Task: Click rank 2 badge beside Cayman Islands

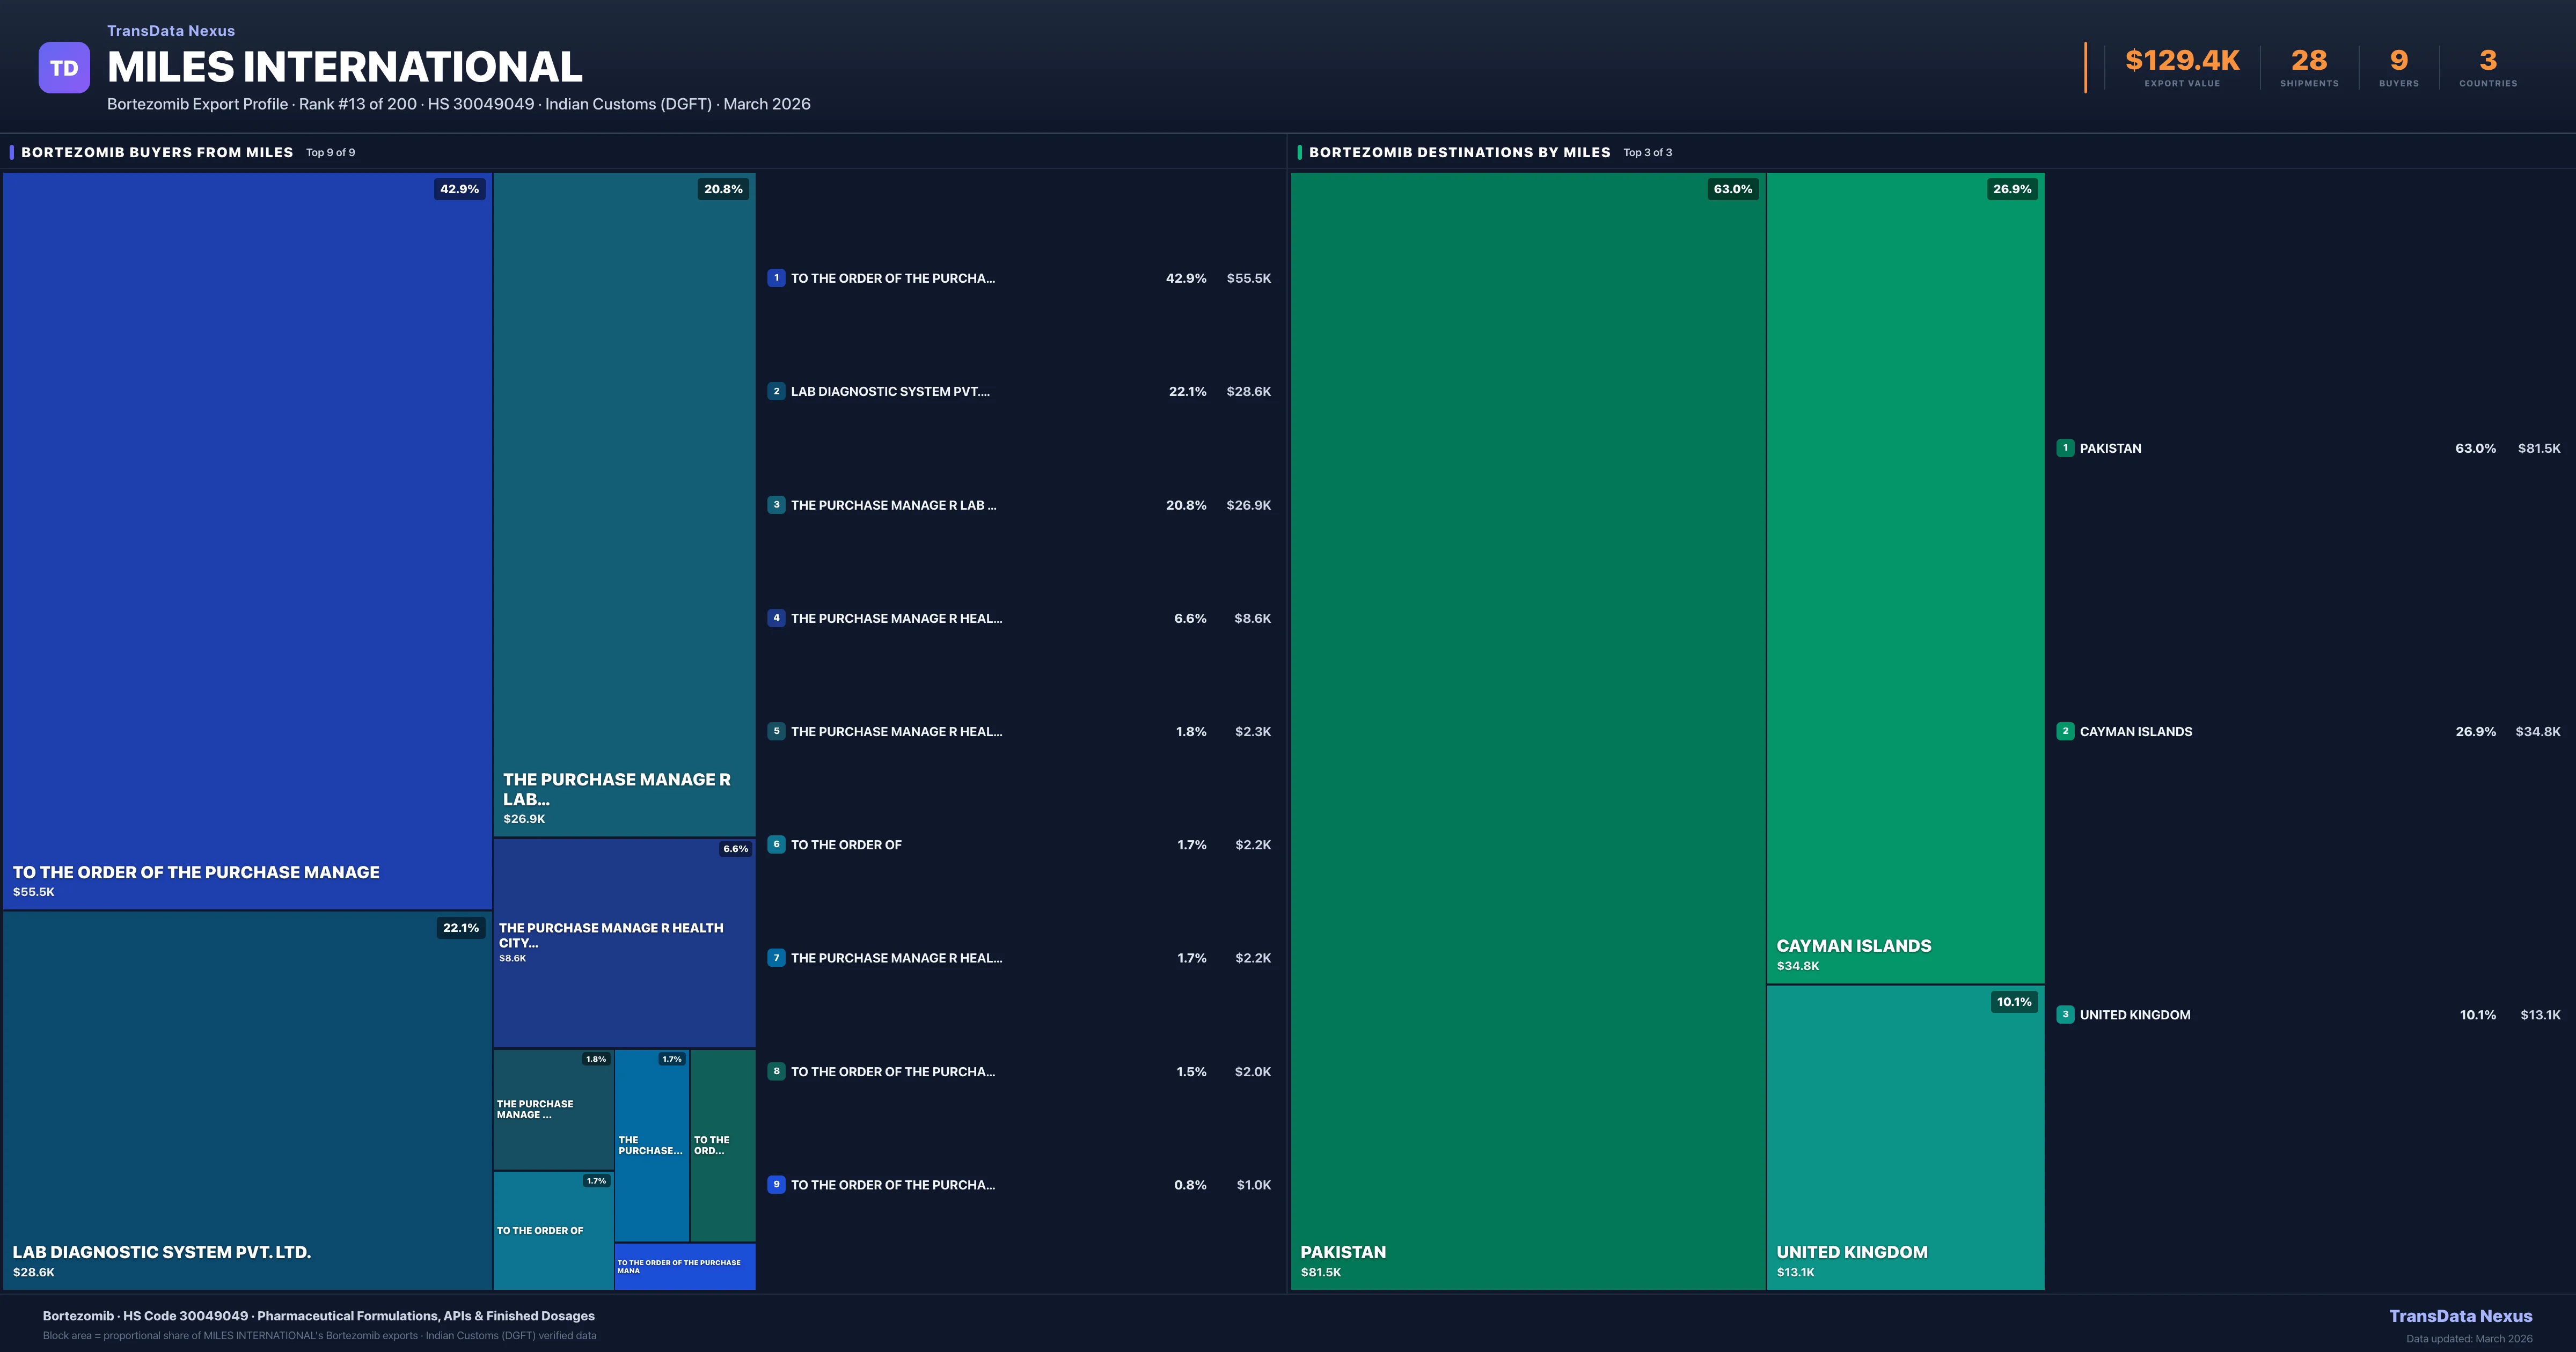Action: pyautogui.click(x=2065, y=731)
